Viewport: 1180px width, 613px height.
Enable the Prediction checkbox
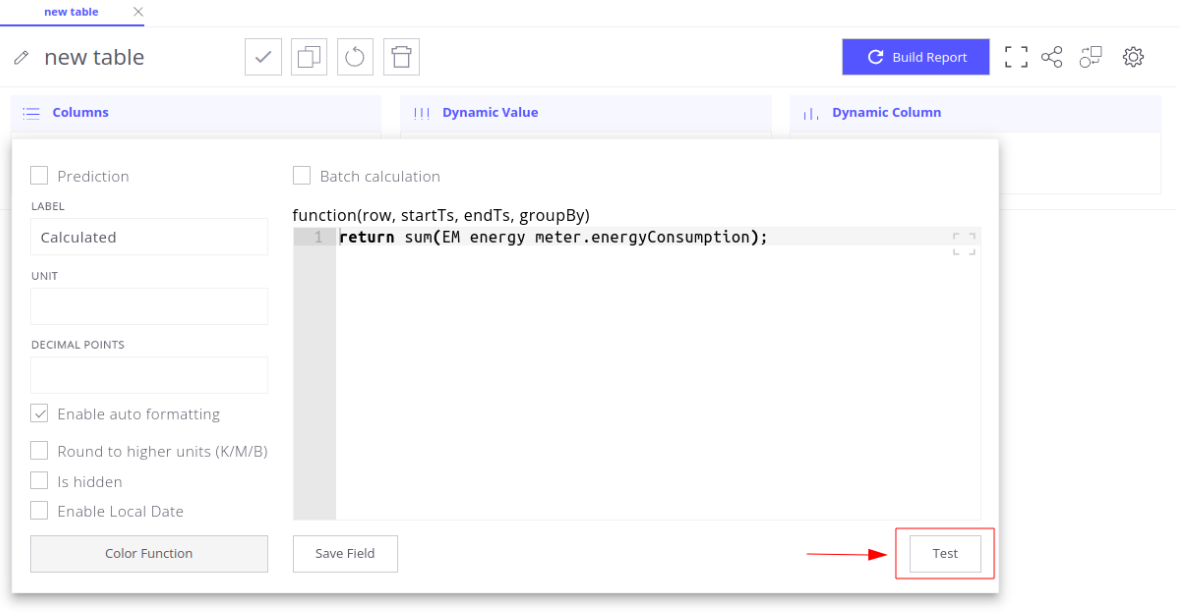(x=39, y=176)
